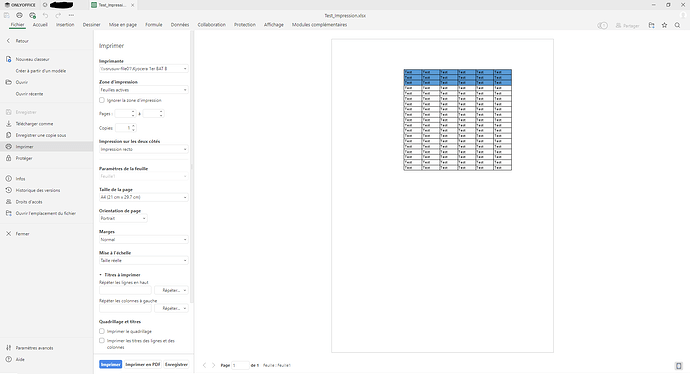Viewport: 690px width, 374px height.
Task: Open Impression recto duplex dropdown
Action: pos(143,149)
